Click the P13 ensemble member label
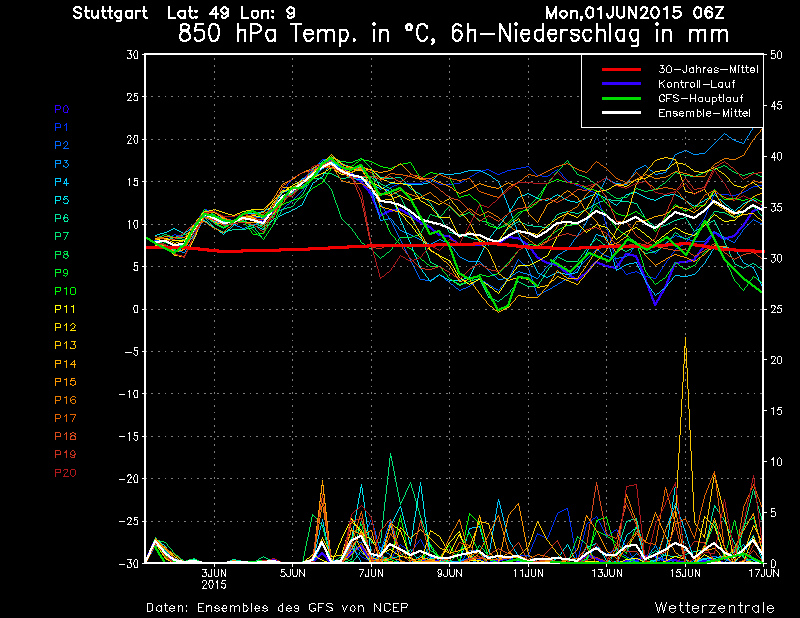Viewport: 800px width, 618px height. pyautogui.click(x=65, y=345)
